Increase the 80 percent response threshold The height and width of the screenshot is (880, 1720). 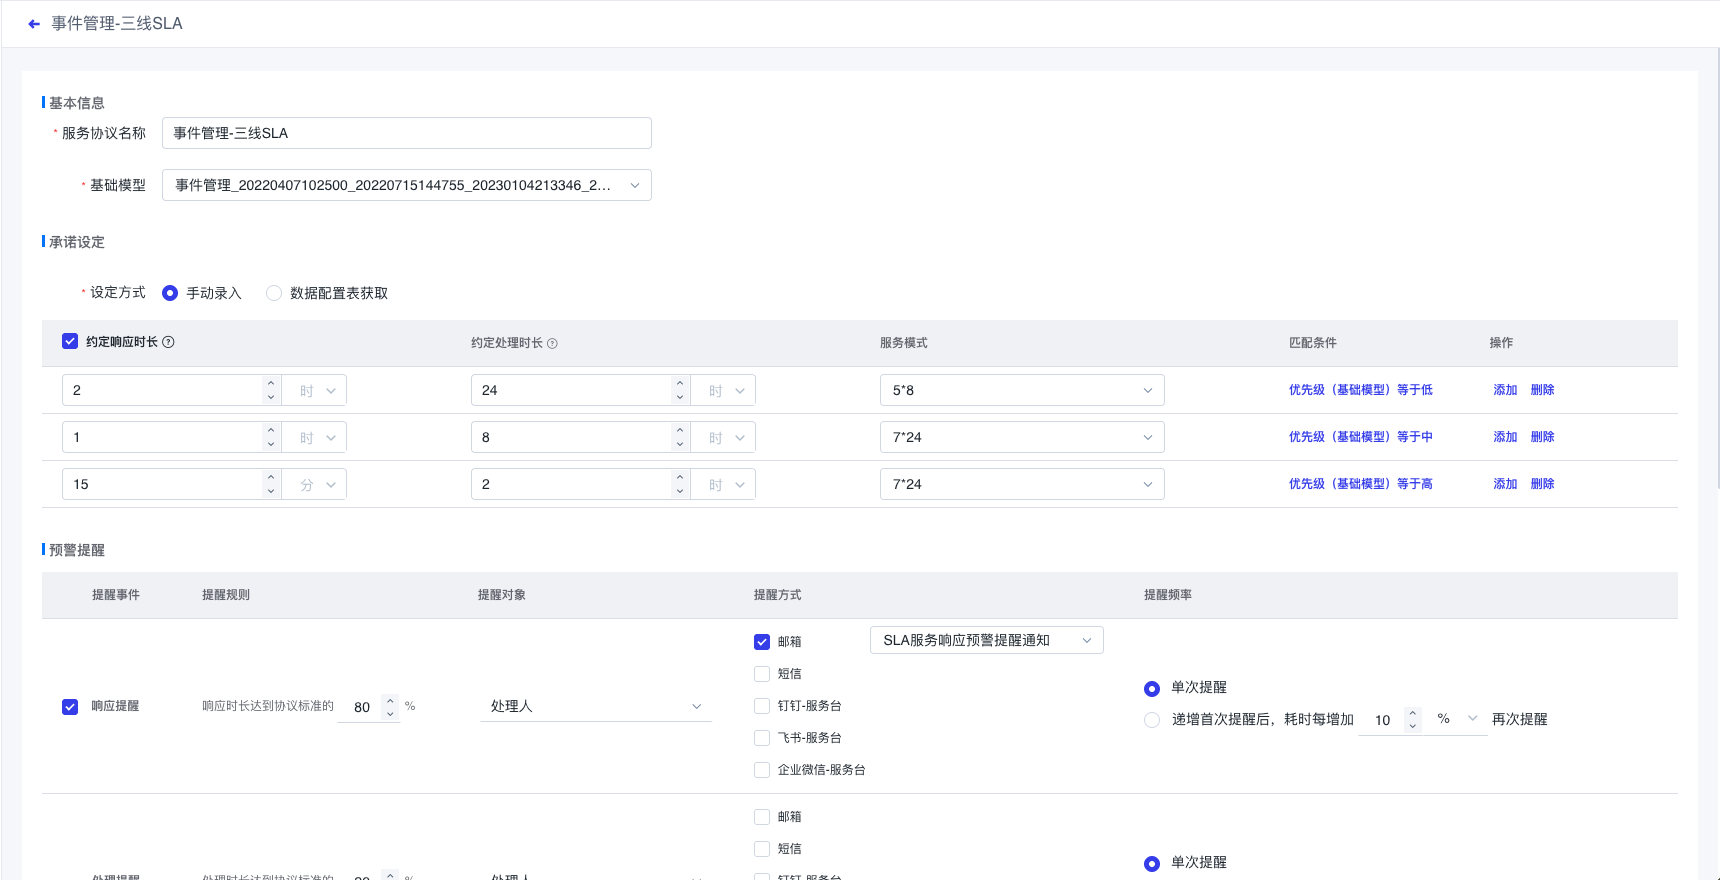390,700
